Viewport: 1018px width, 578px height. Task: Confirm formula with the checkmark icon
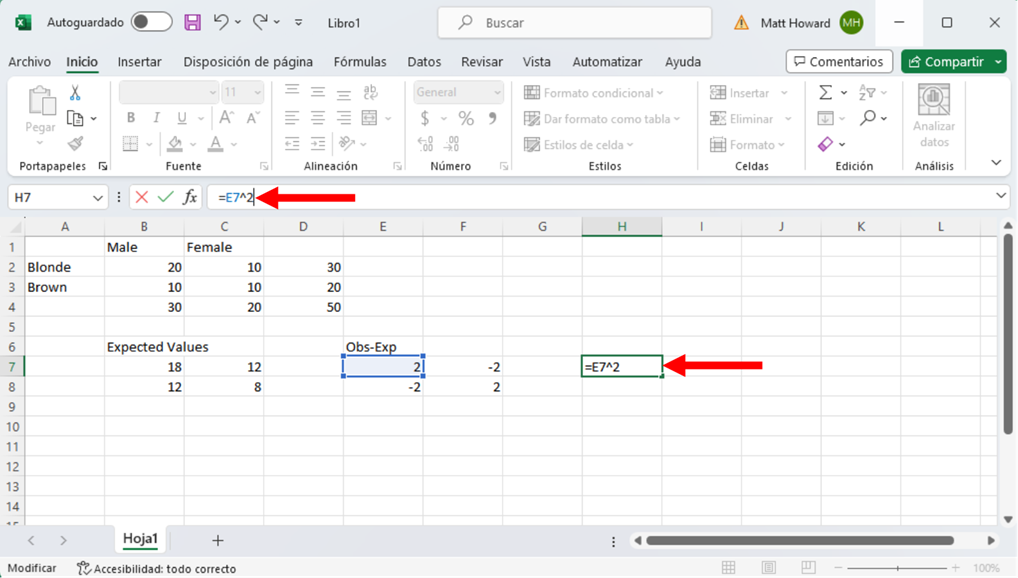(166, 198)
